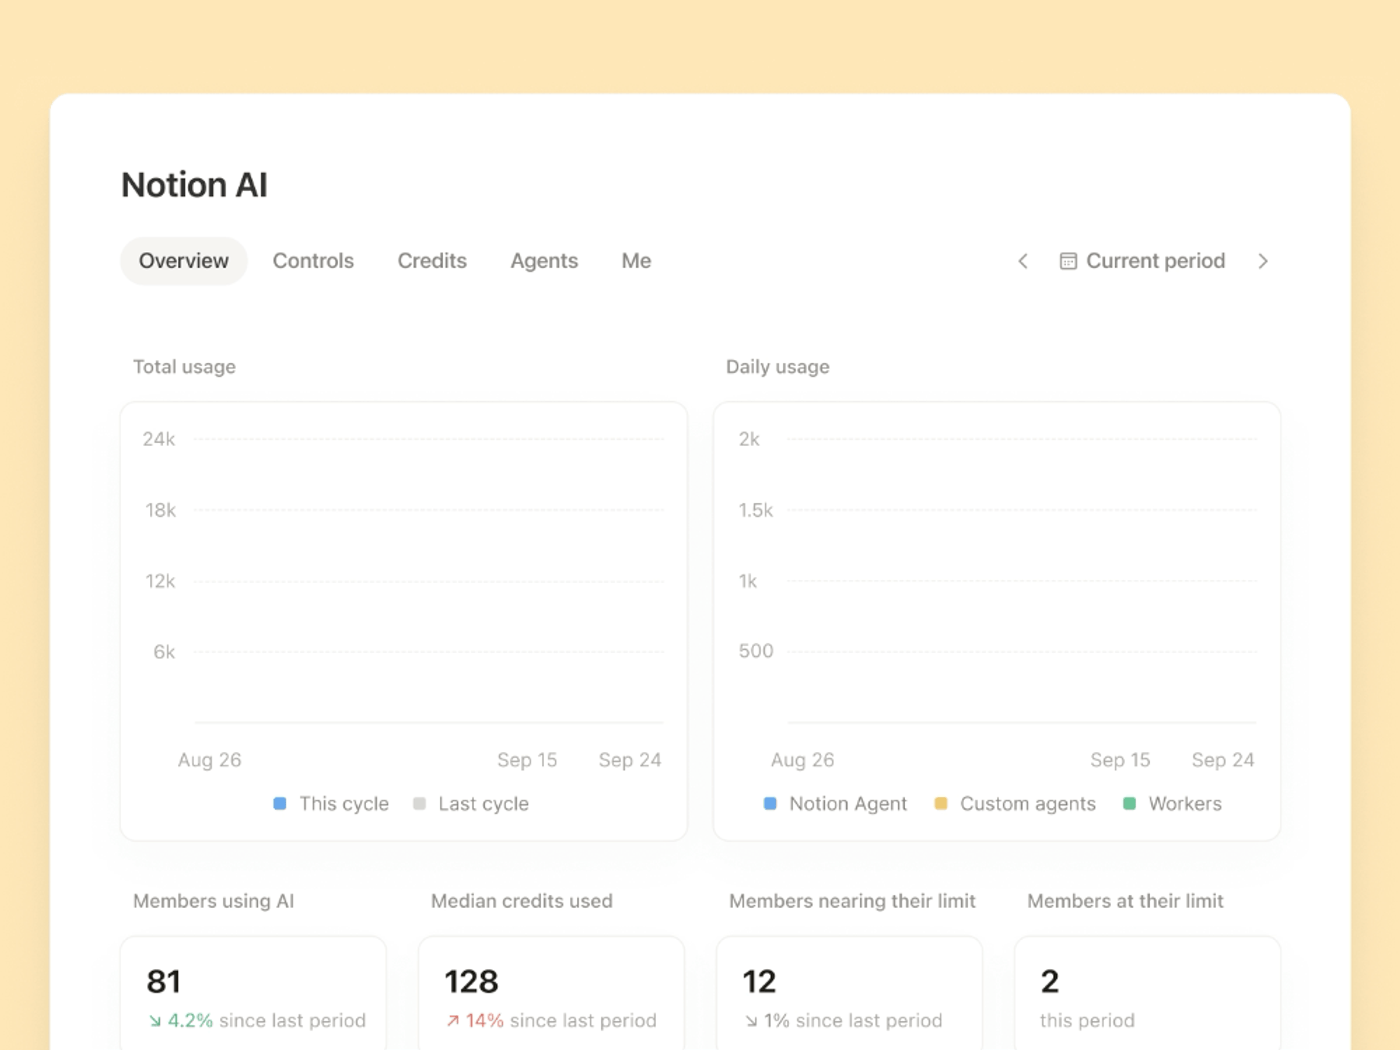The width and height of the screenshot is (1400, 1050).
Task: Click the 'this period' text under 2
Action: pyautogui.click(x=1087, y=1021)
